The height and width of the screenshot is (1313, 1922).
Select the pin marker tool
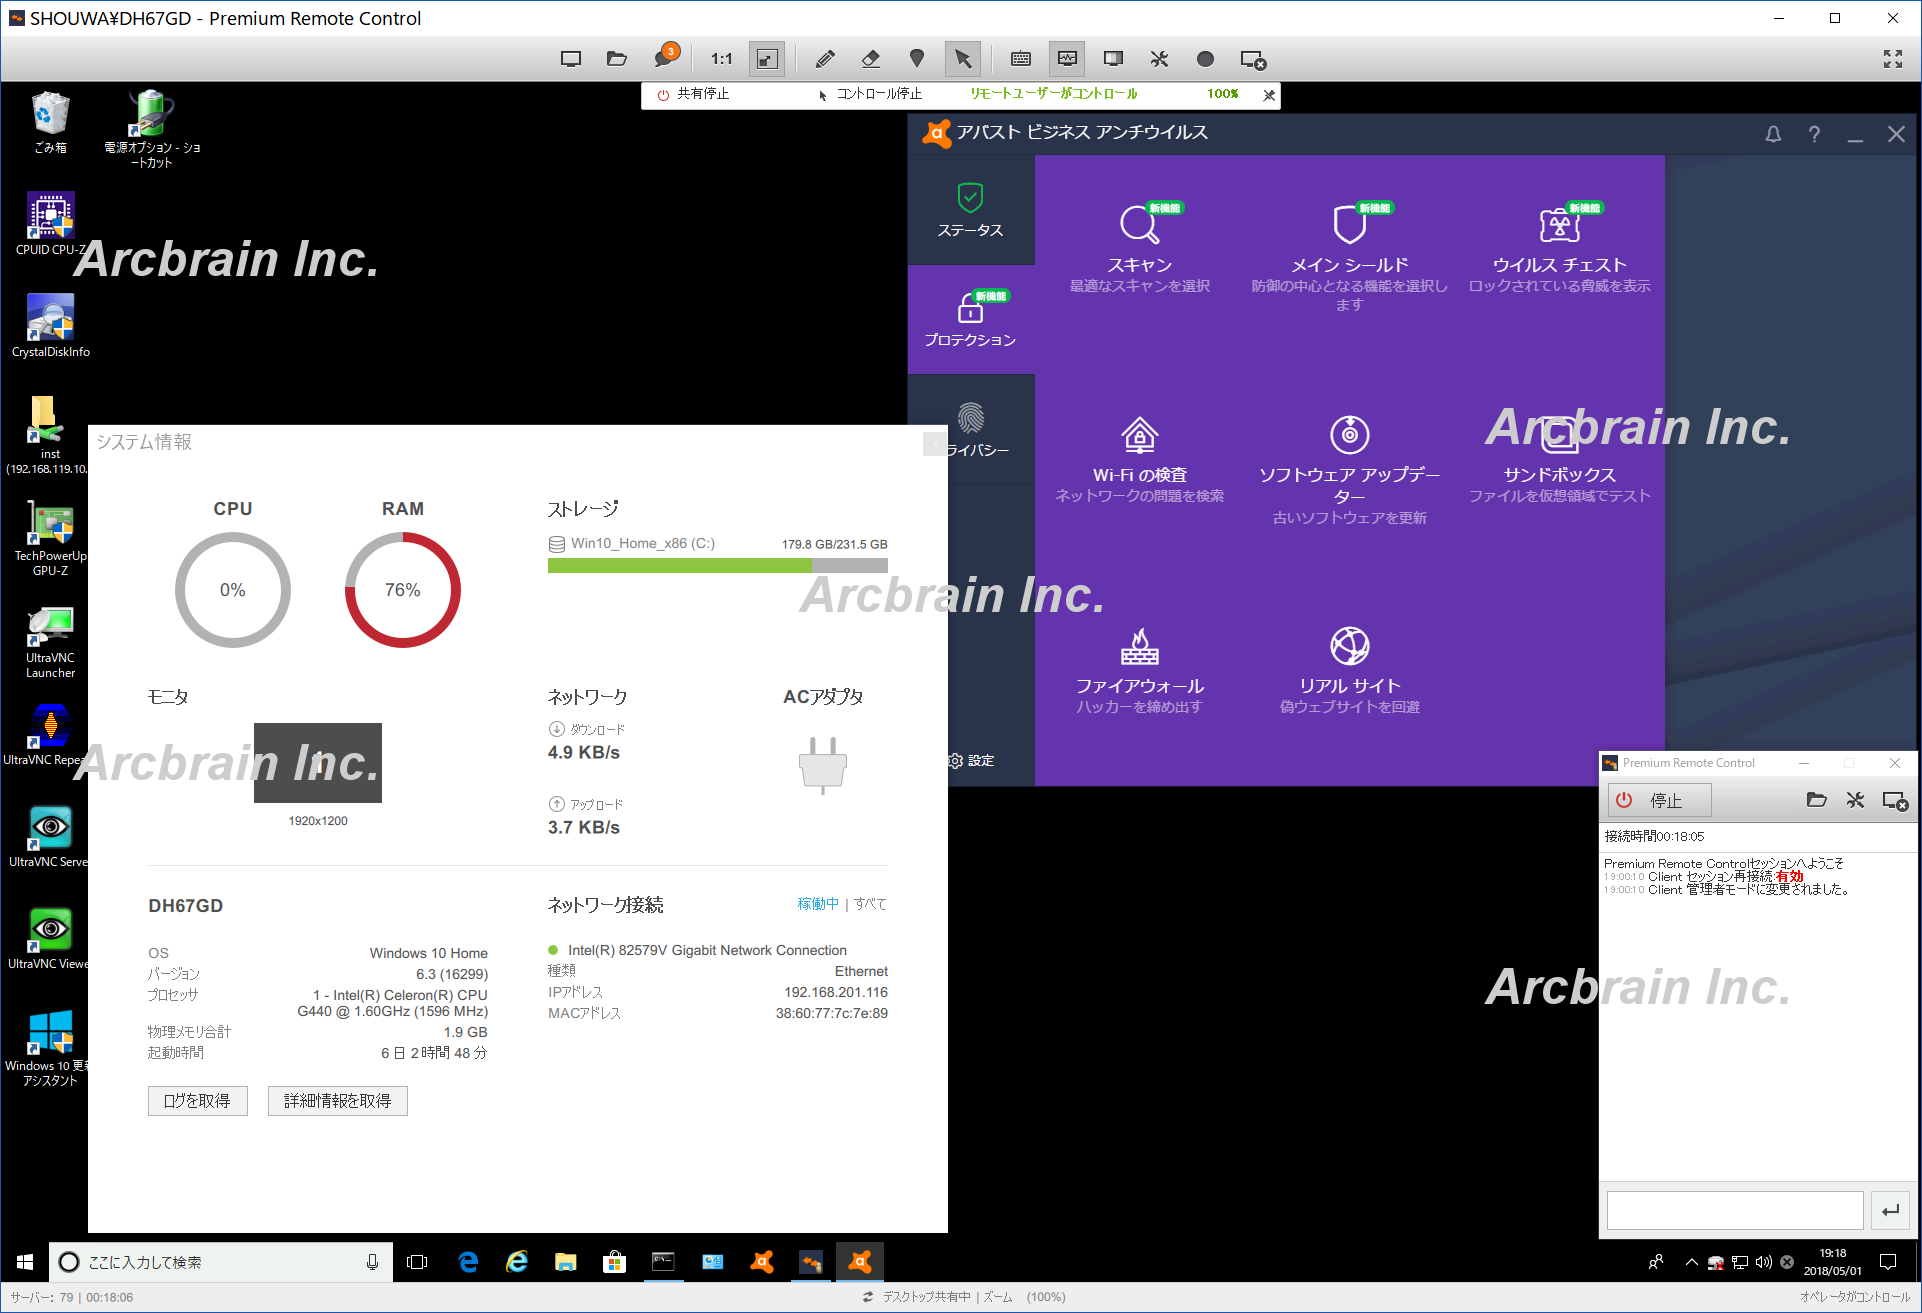[917, 59]
